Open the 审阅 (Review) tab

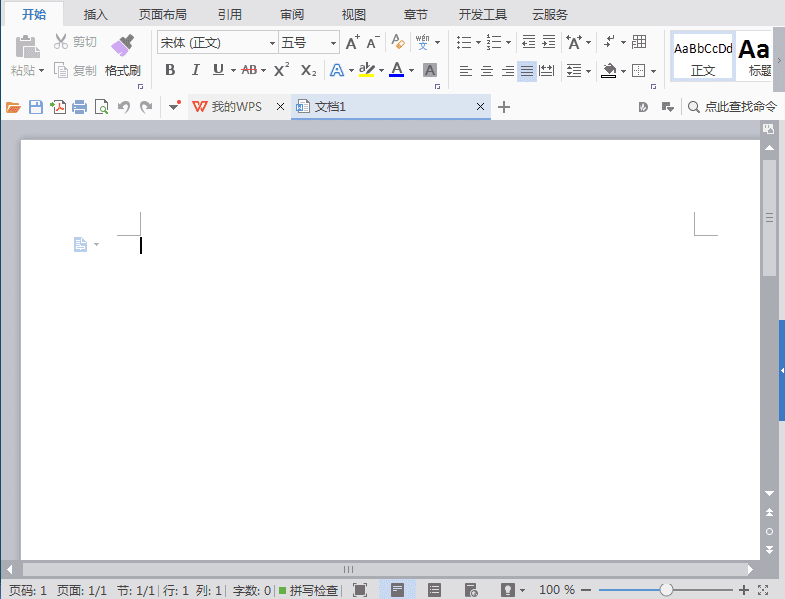tap(292, 15)
